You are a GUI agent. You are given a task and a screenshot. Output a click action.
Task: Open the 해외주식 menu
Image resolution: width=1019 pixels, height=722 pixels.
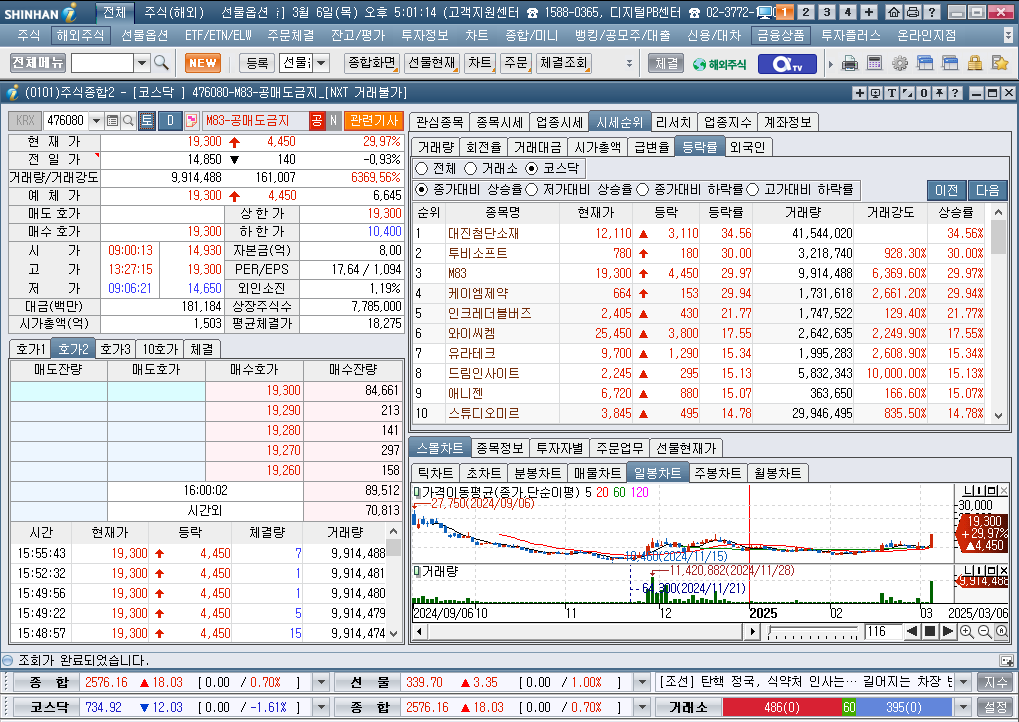click(x=80, y=35)
